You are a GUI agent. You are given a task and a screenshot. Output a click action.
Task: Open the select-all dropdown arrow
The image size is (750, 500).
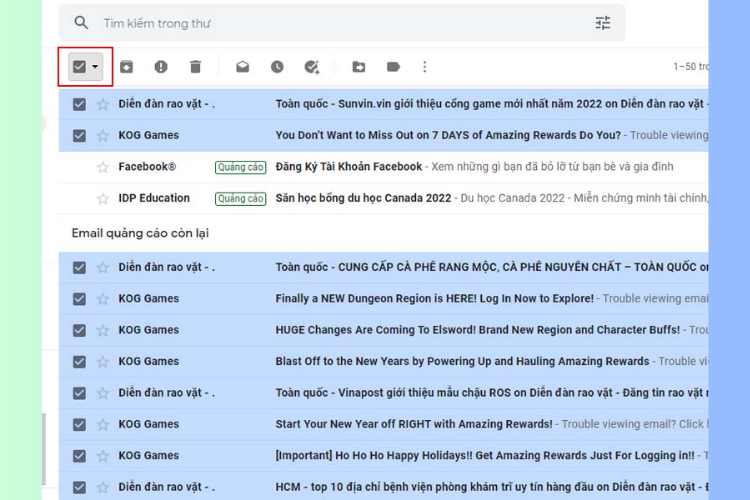[96, 67]
